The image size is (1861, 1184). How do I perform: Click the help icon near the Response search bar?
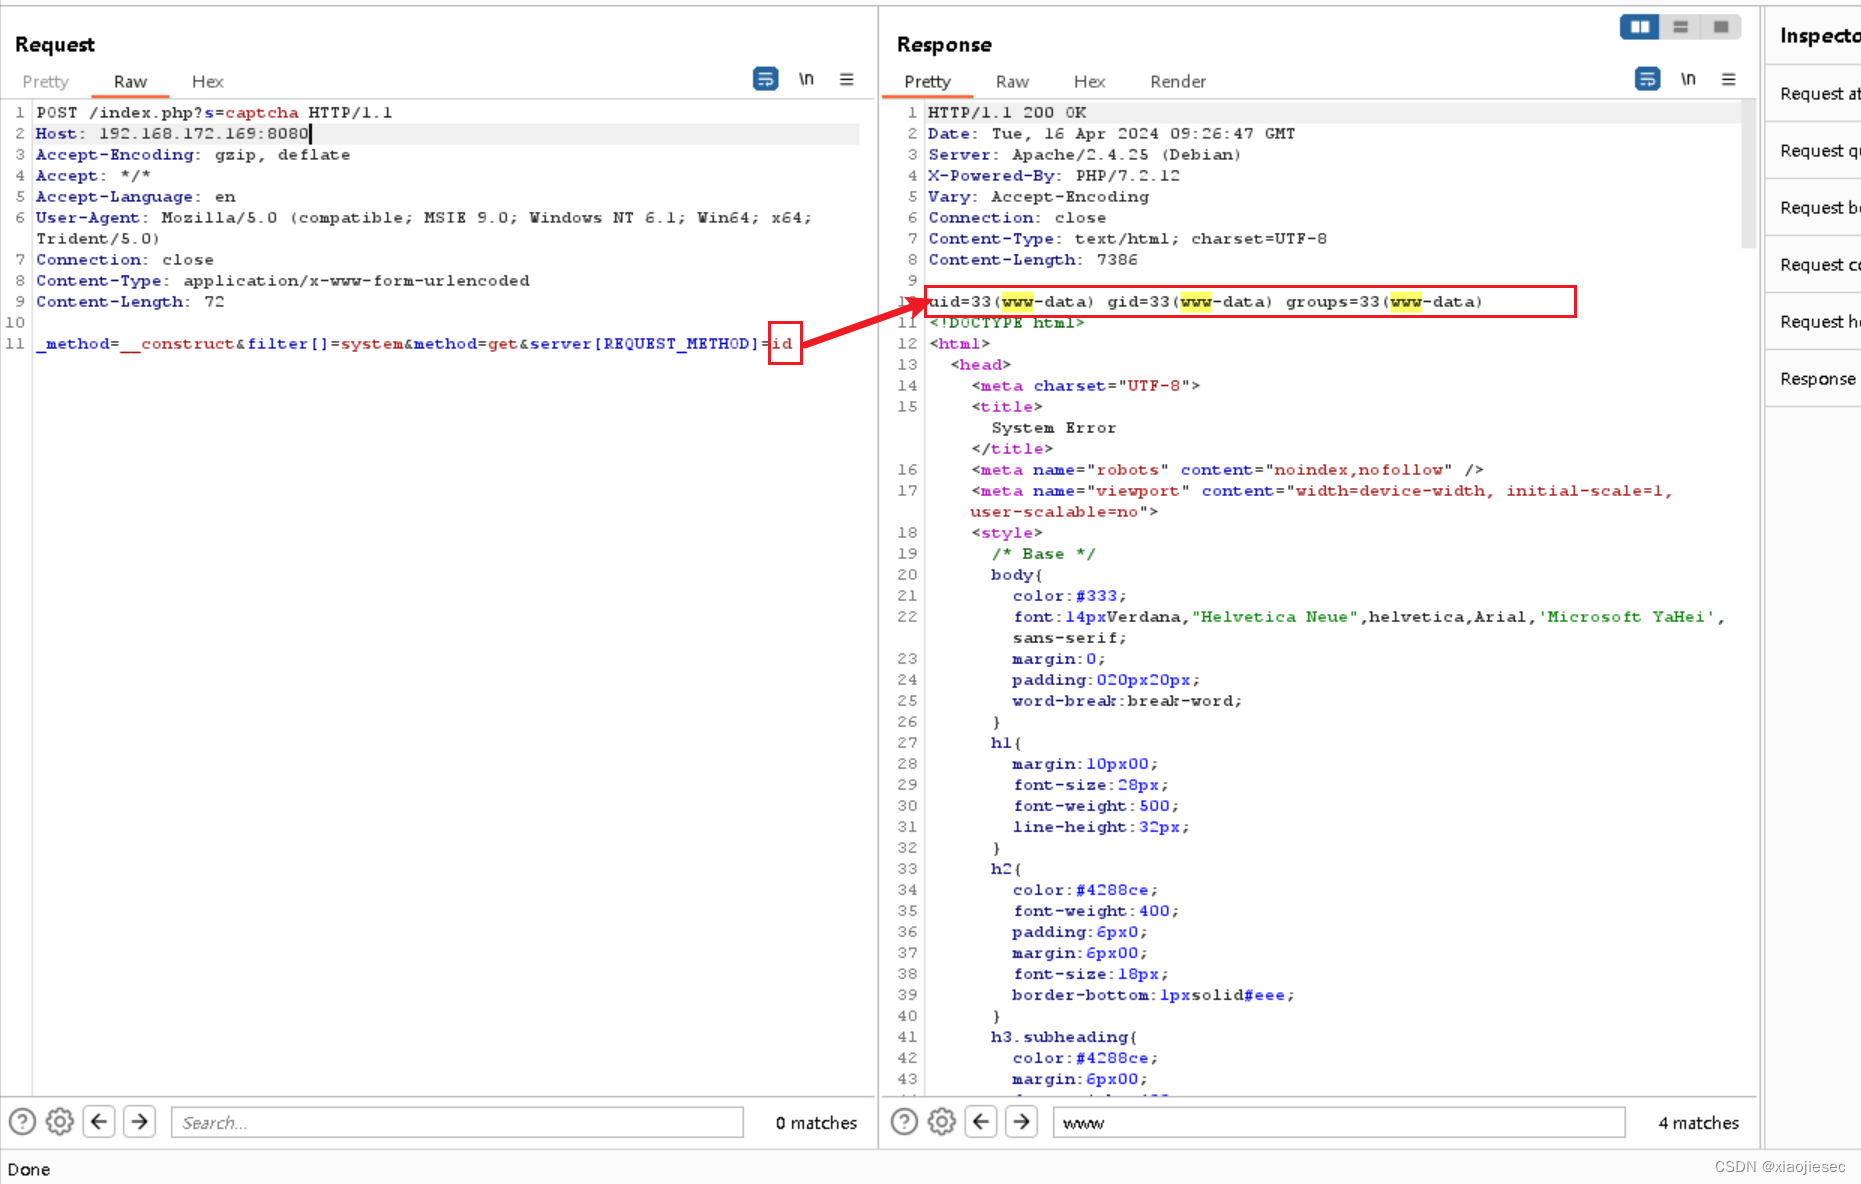(903, 1122)
